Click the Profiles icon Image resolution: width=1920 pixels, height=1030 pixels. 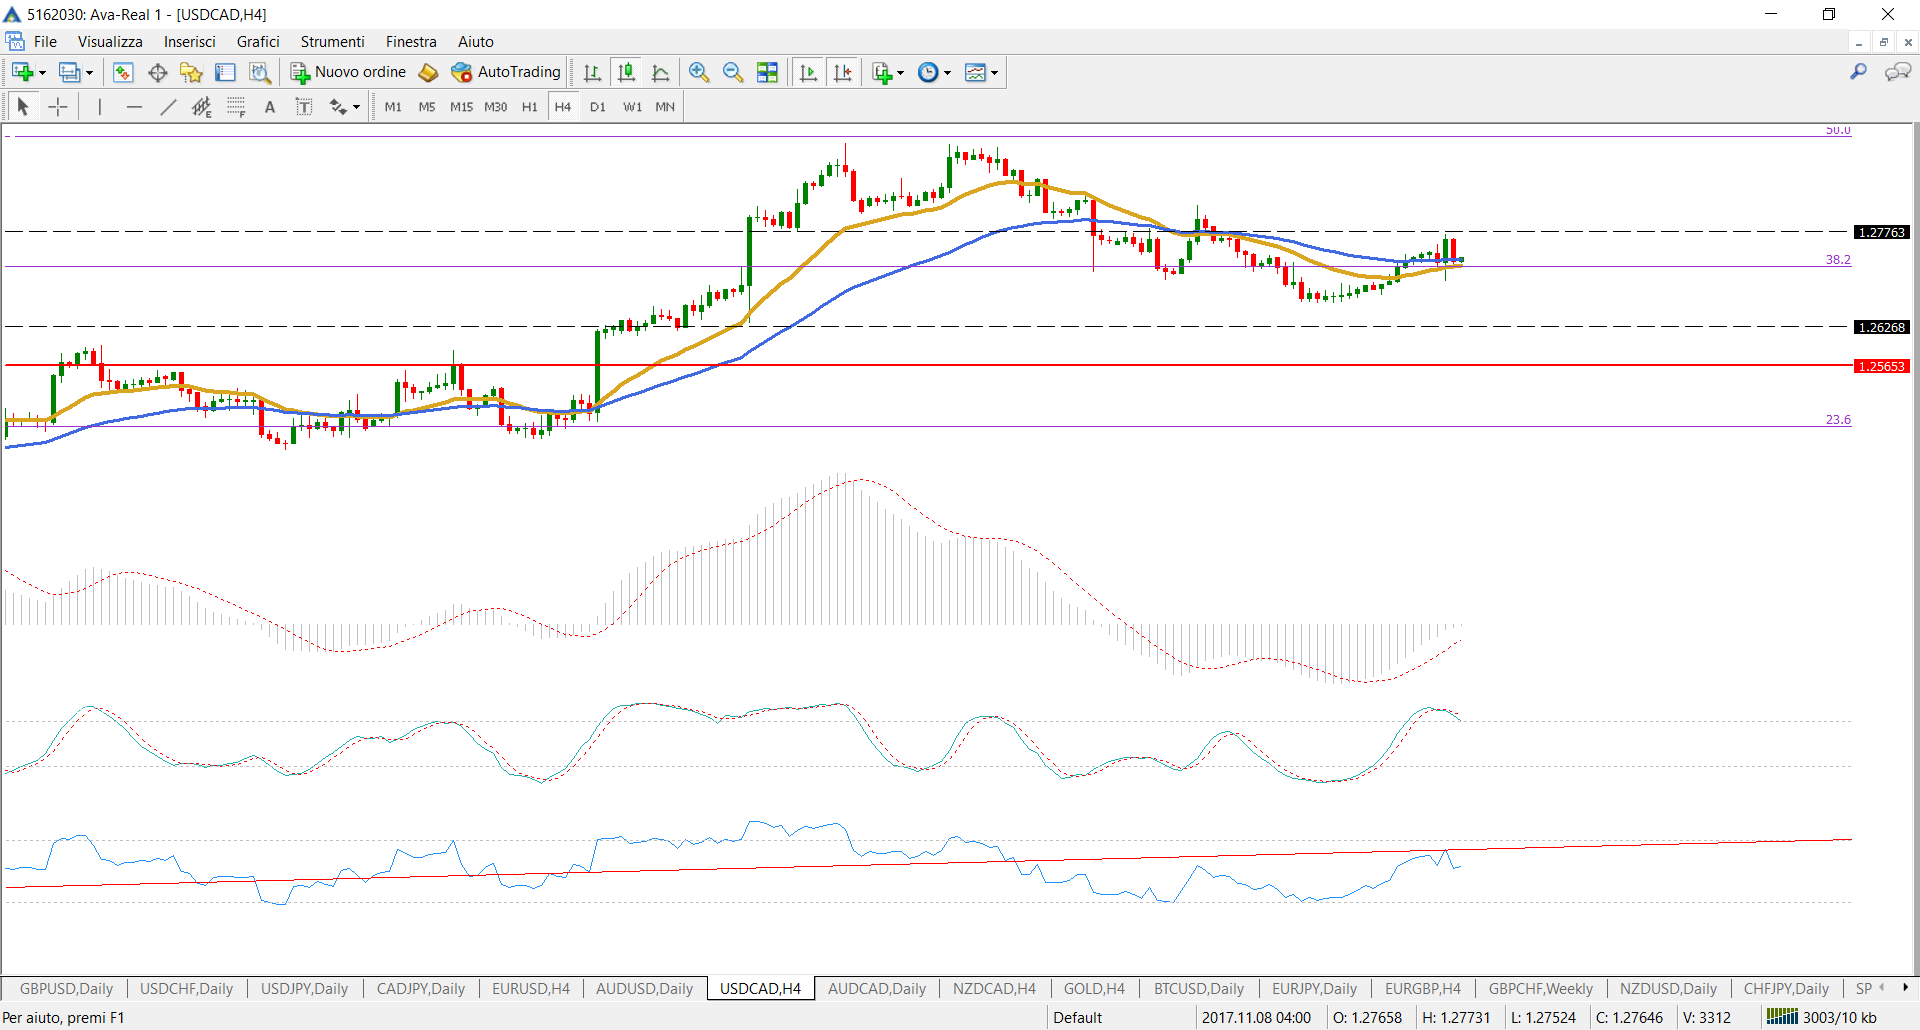pyautogui.click(x=69, y=72)
